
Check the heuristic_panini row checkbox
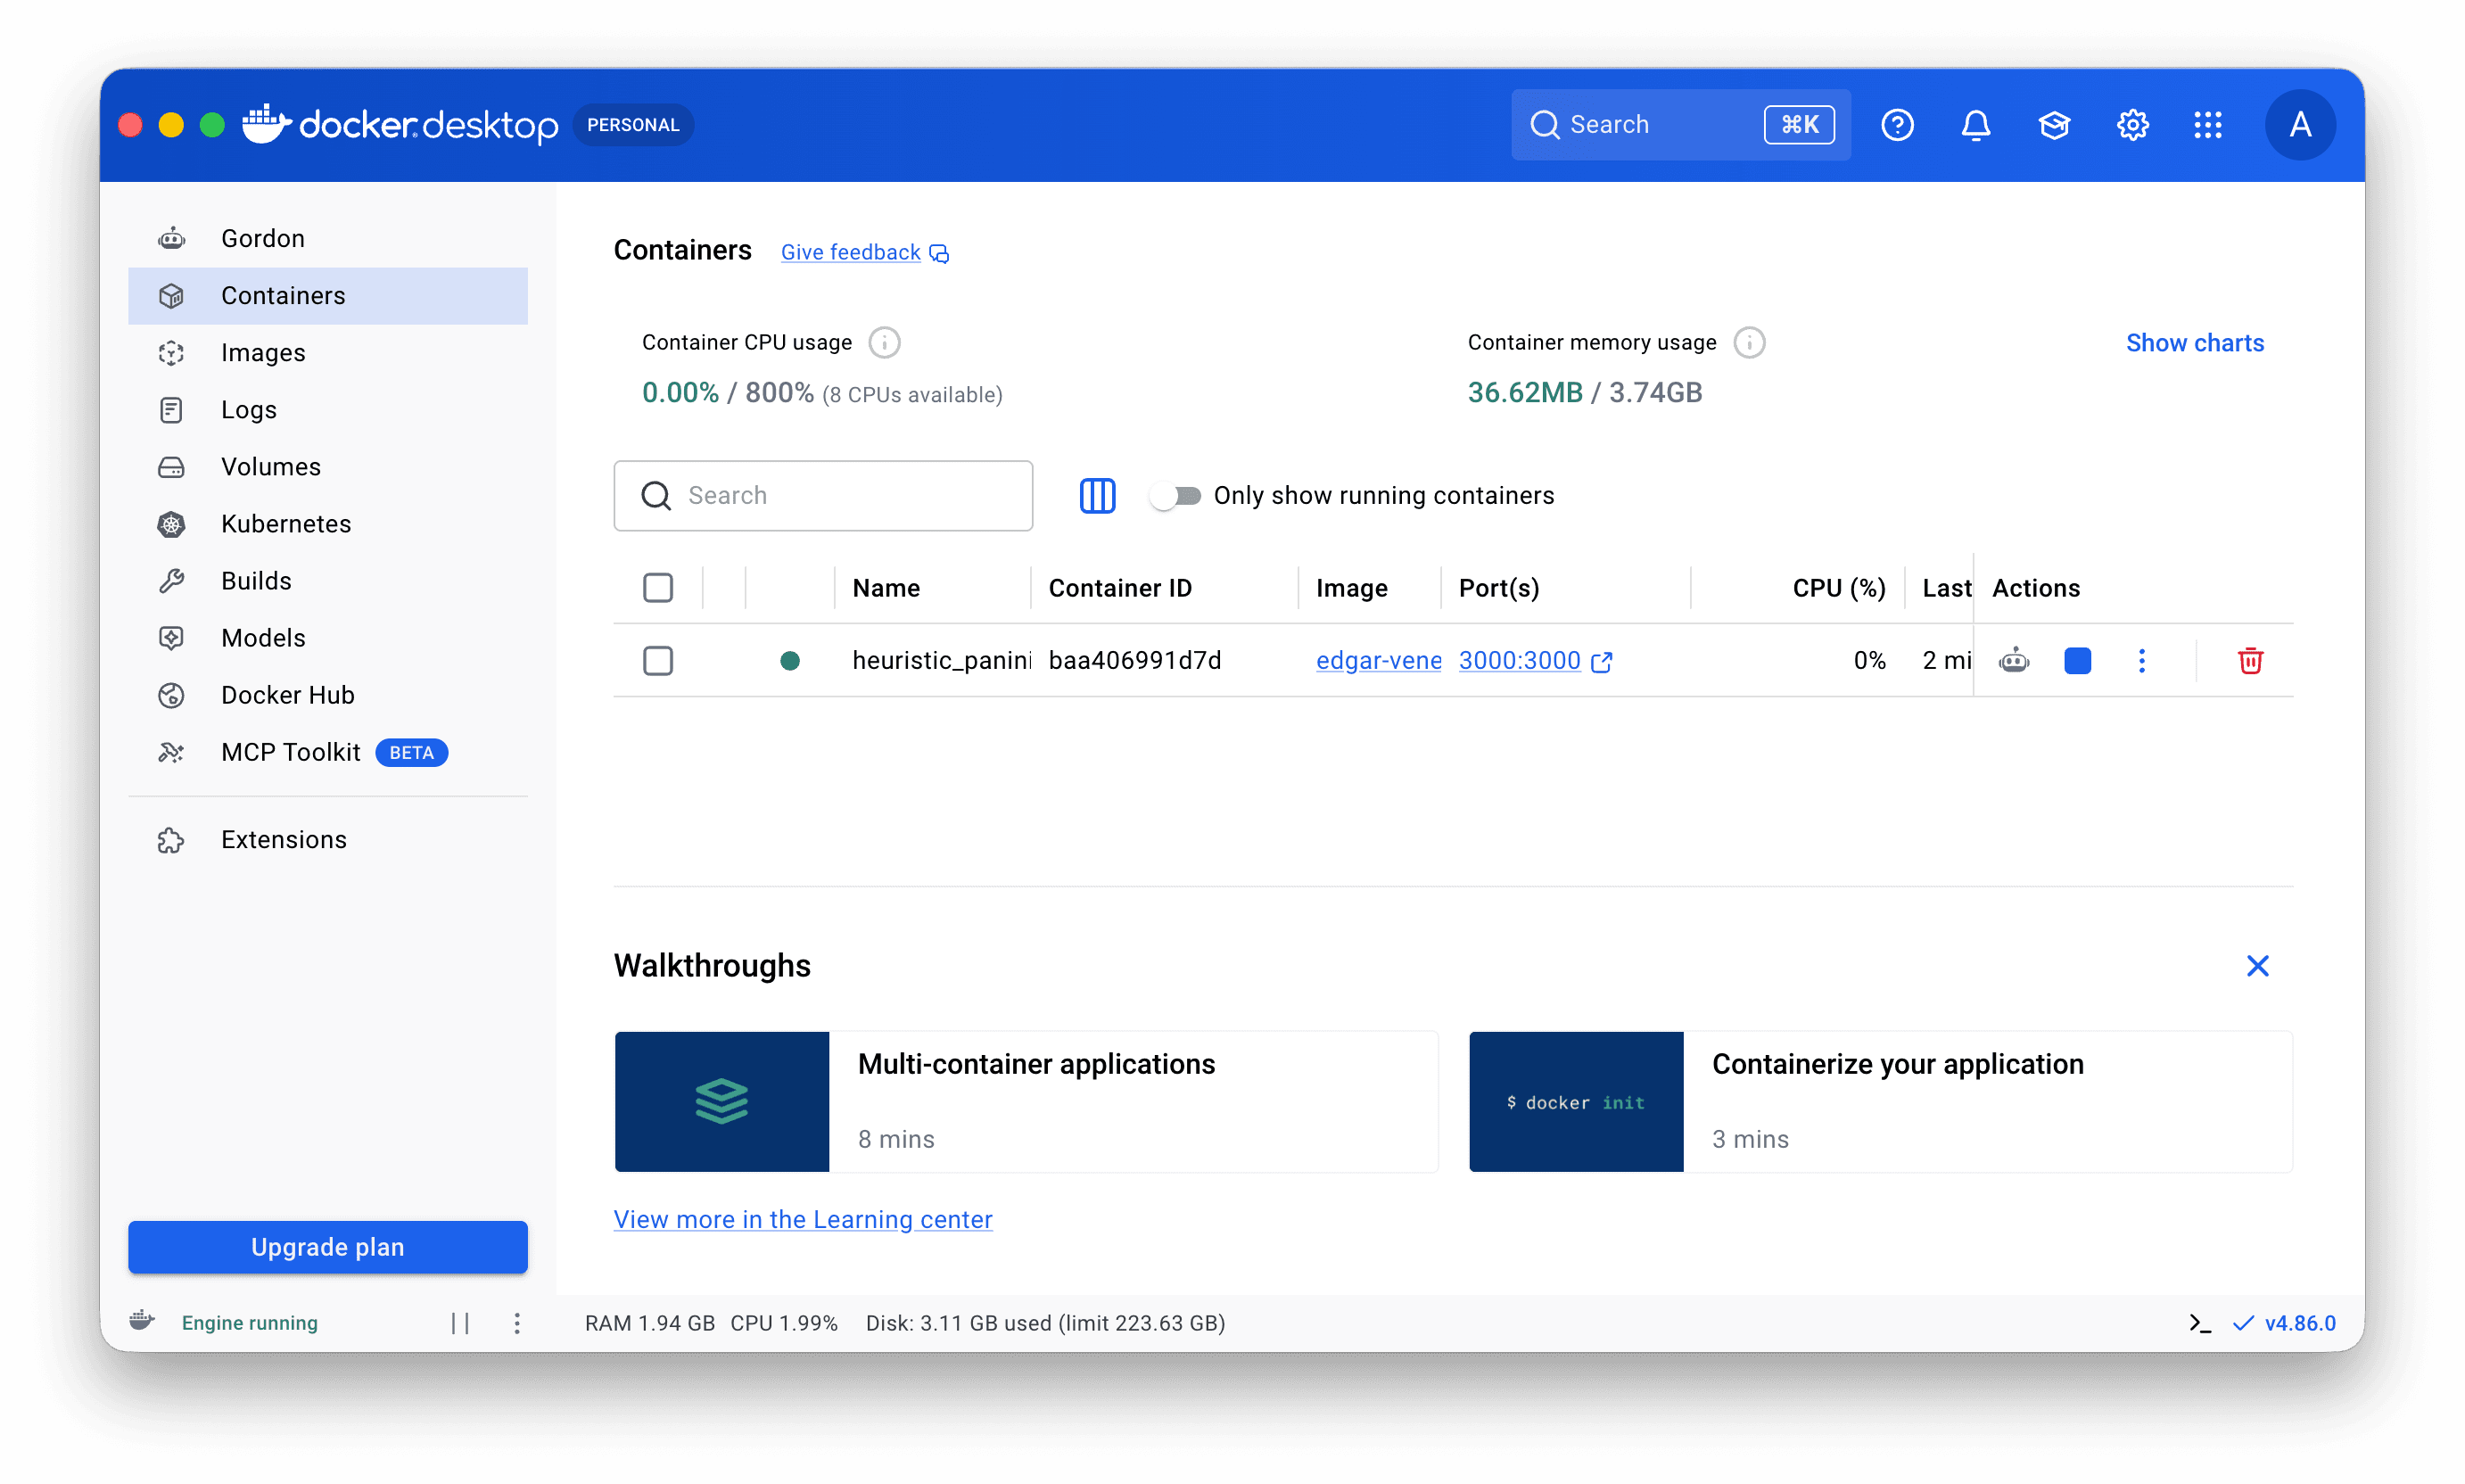tap(658, 661)
